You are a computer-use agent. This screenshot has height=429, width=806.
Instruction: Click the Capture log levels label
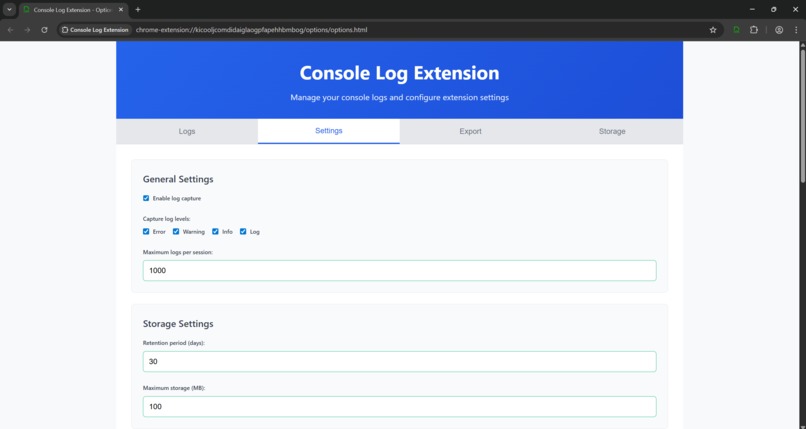coord(167,219)
